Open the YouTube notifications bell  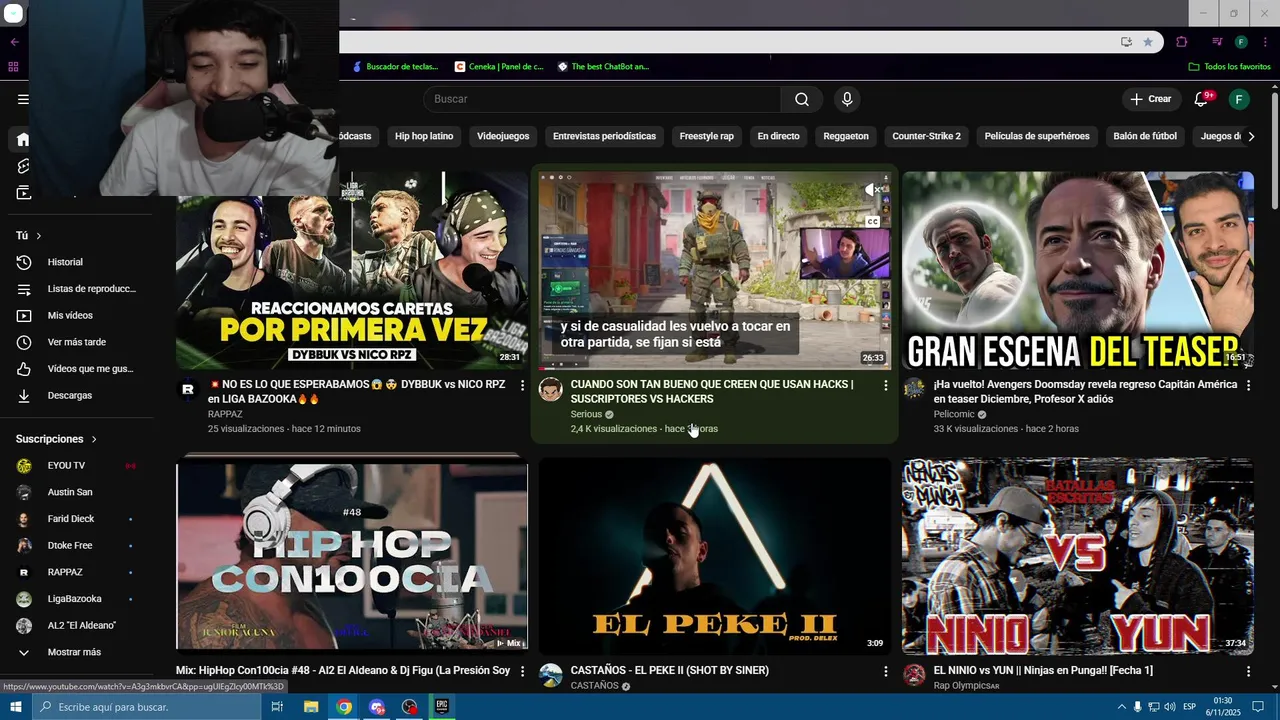coord(1202,99)
